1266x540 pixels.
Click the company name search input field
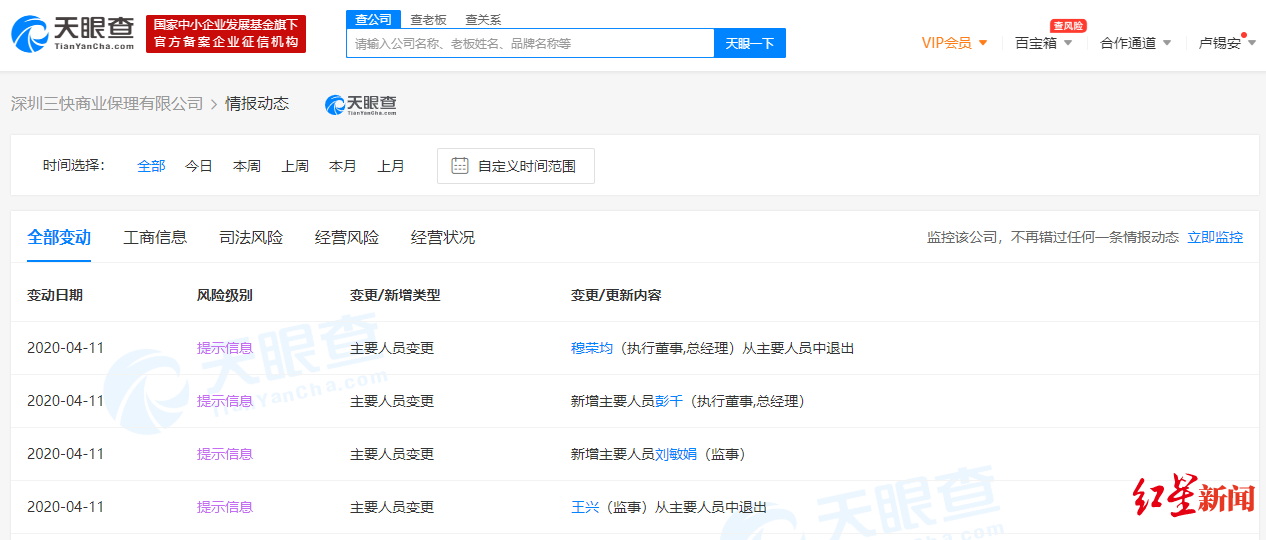pyautogui.click(x=530, y=43)
